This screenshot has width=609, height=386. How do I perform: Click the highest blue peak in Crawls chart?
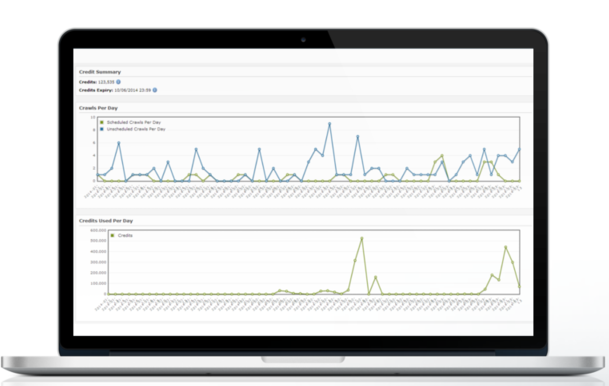coord(329,124)
